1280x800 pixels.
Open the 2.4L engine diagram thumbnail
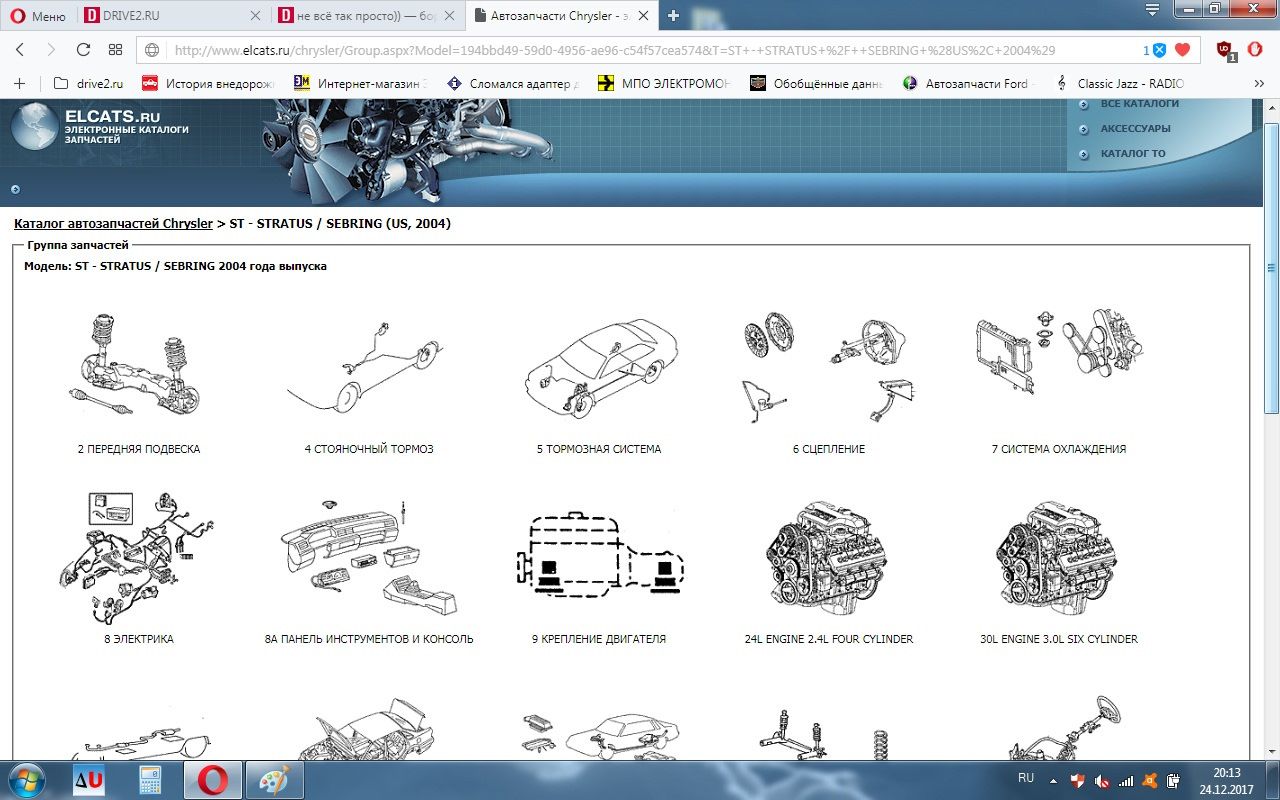tap(829, 558)
